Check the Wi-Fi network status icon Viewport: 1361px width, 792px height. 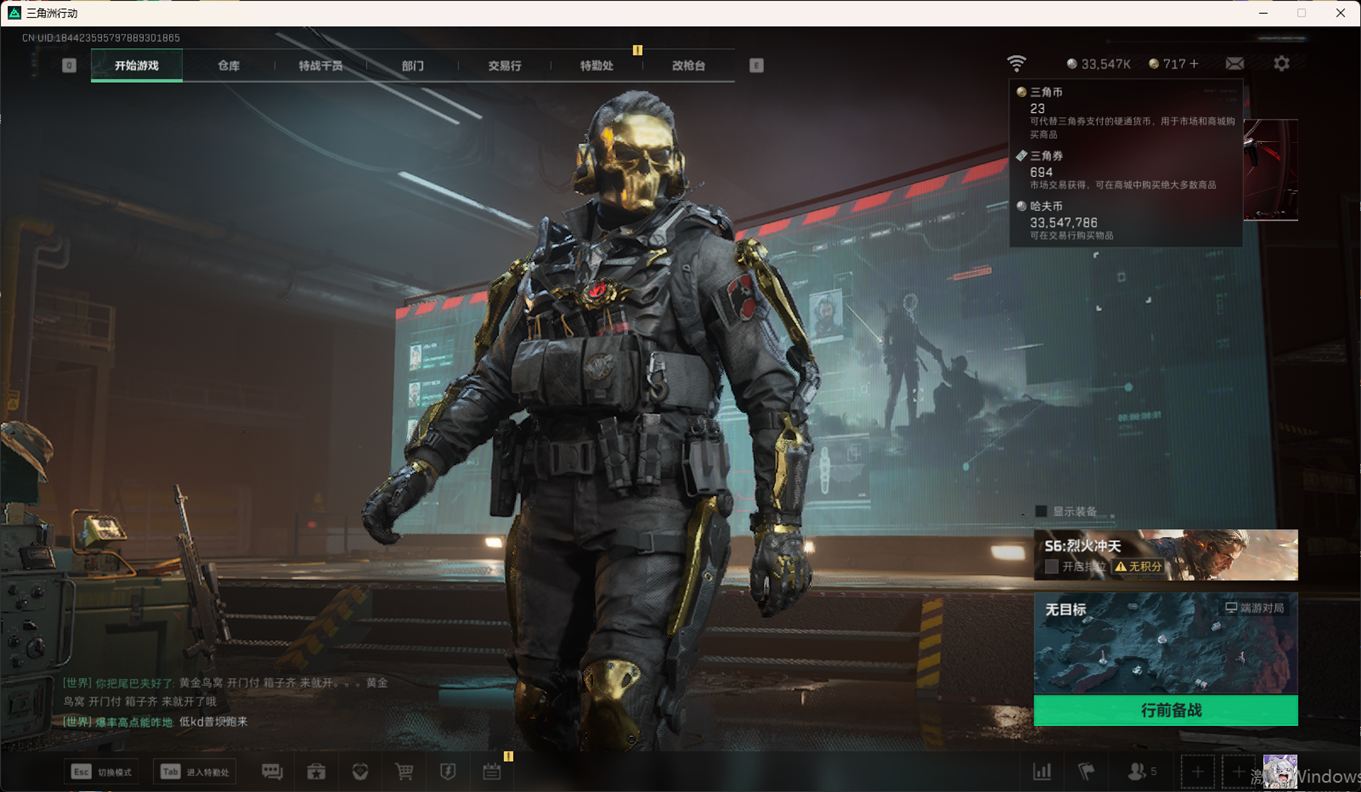[x=1016, y=64]
